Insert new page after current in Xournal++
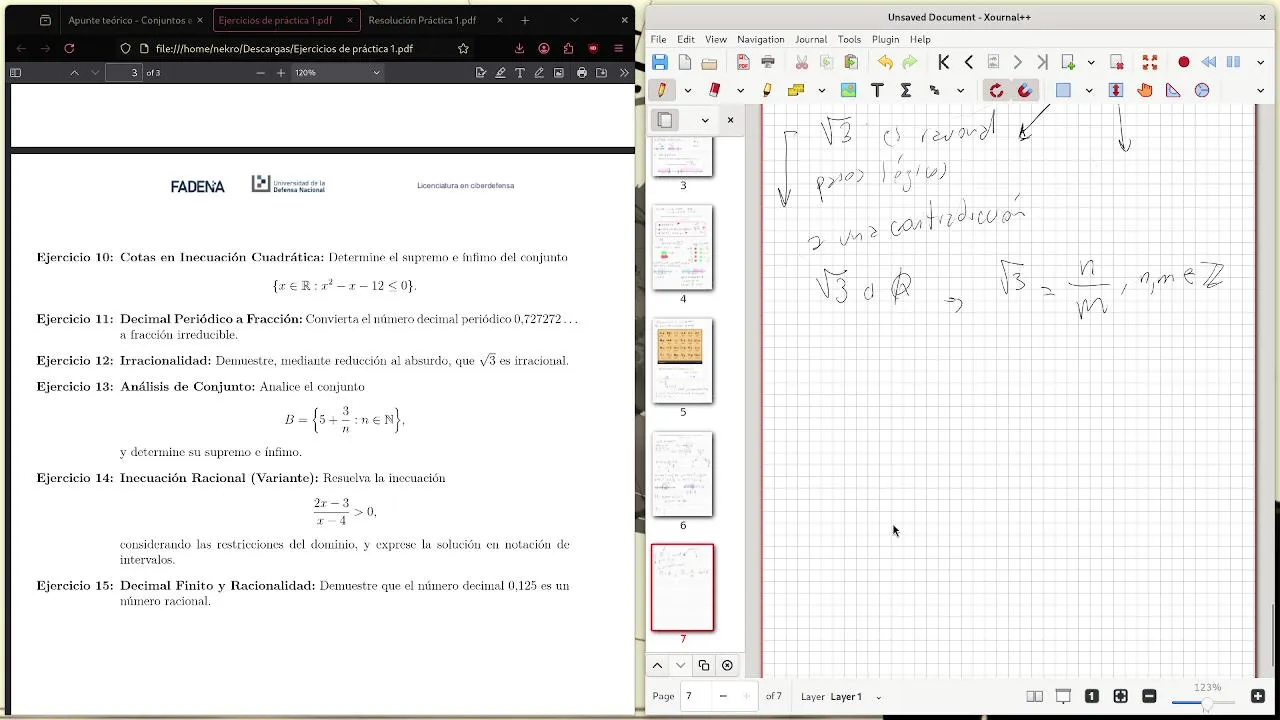Viewport: 1280px width, 720px height. click(1068, 62)
